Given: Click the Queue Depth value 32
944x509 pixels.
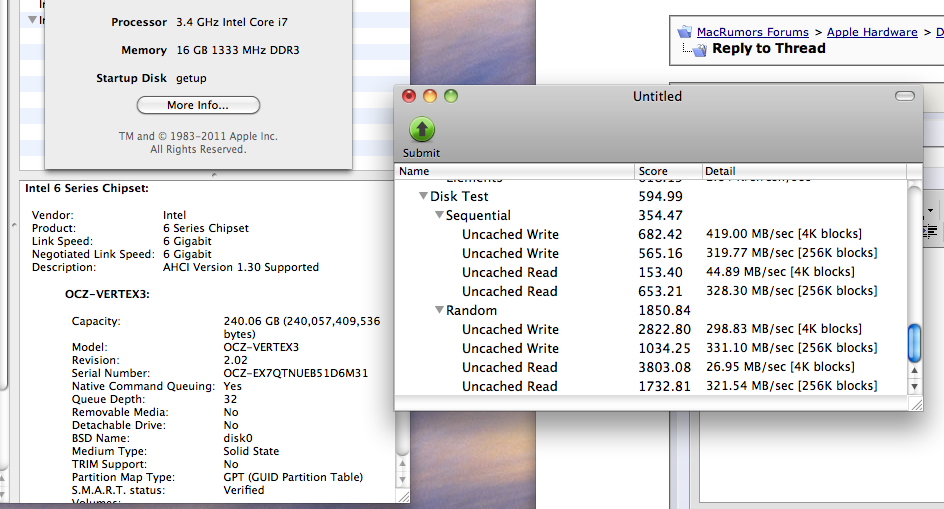Looking at the screenshot, I should [x=230, y=399].
